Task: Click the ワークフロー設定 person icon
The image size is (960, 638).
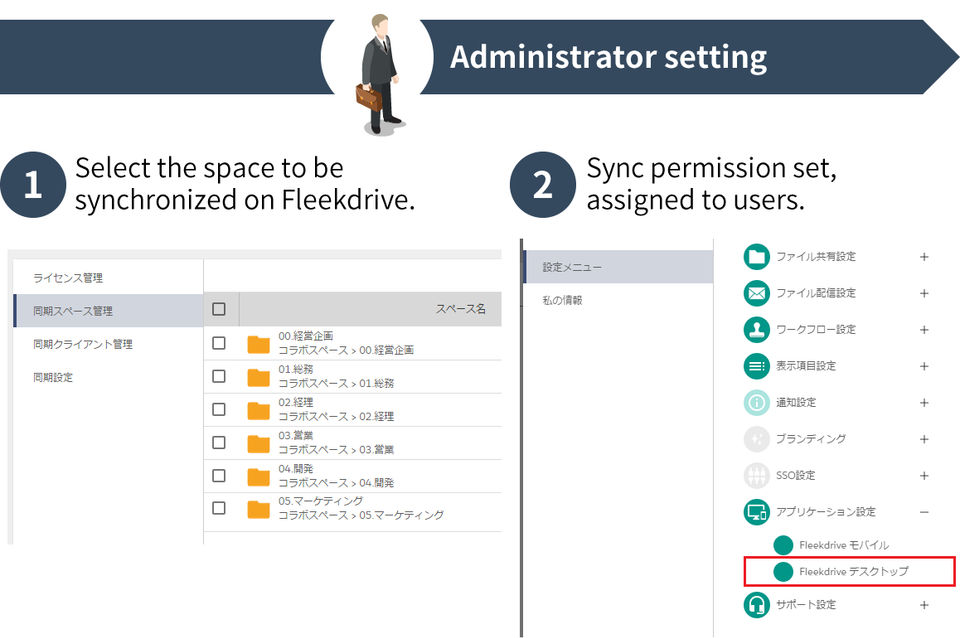Action: (x=757, y=330)
